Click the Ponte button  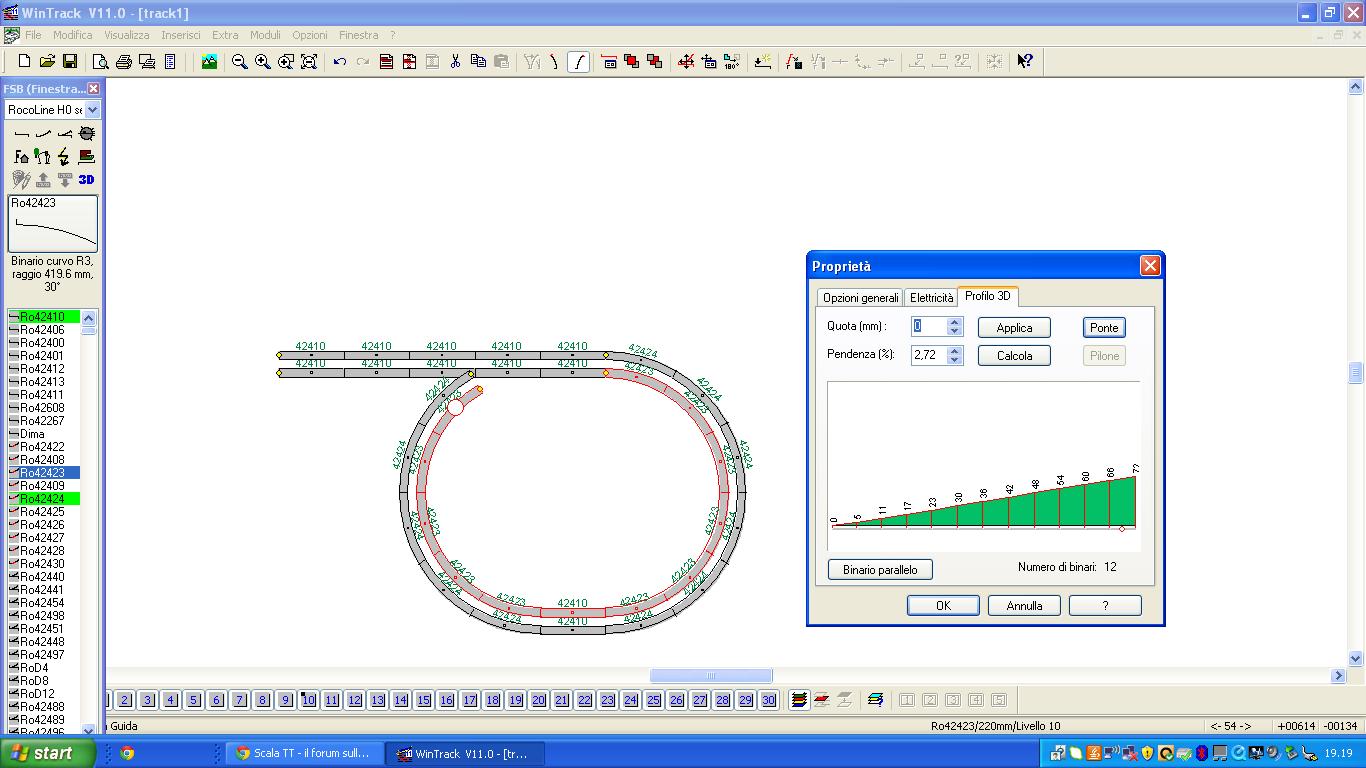coord(1104,328)
